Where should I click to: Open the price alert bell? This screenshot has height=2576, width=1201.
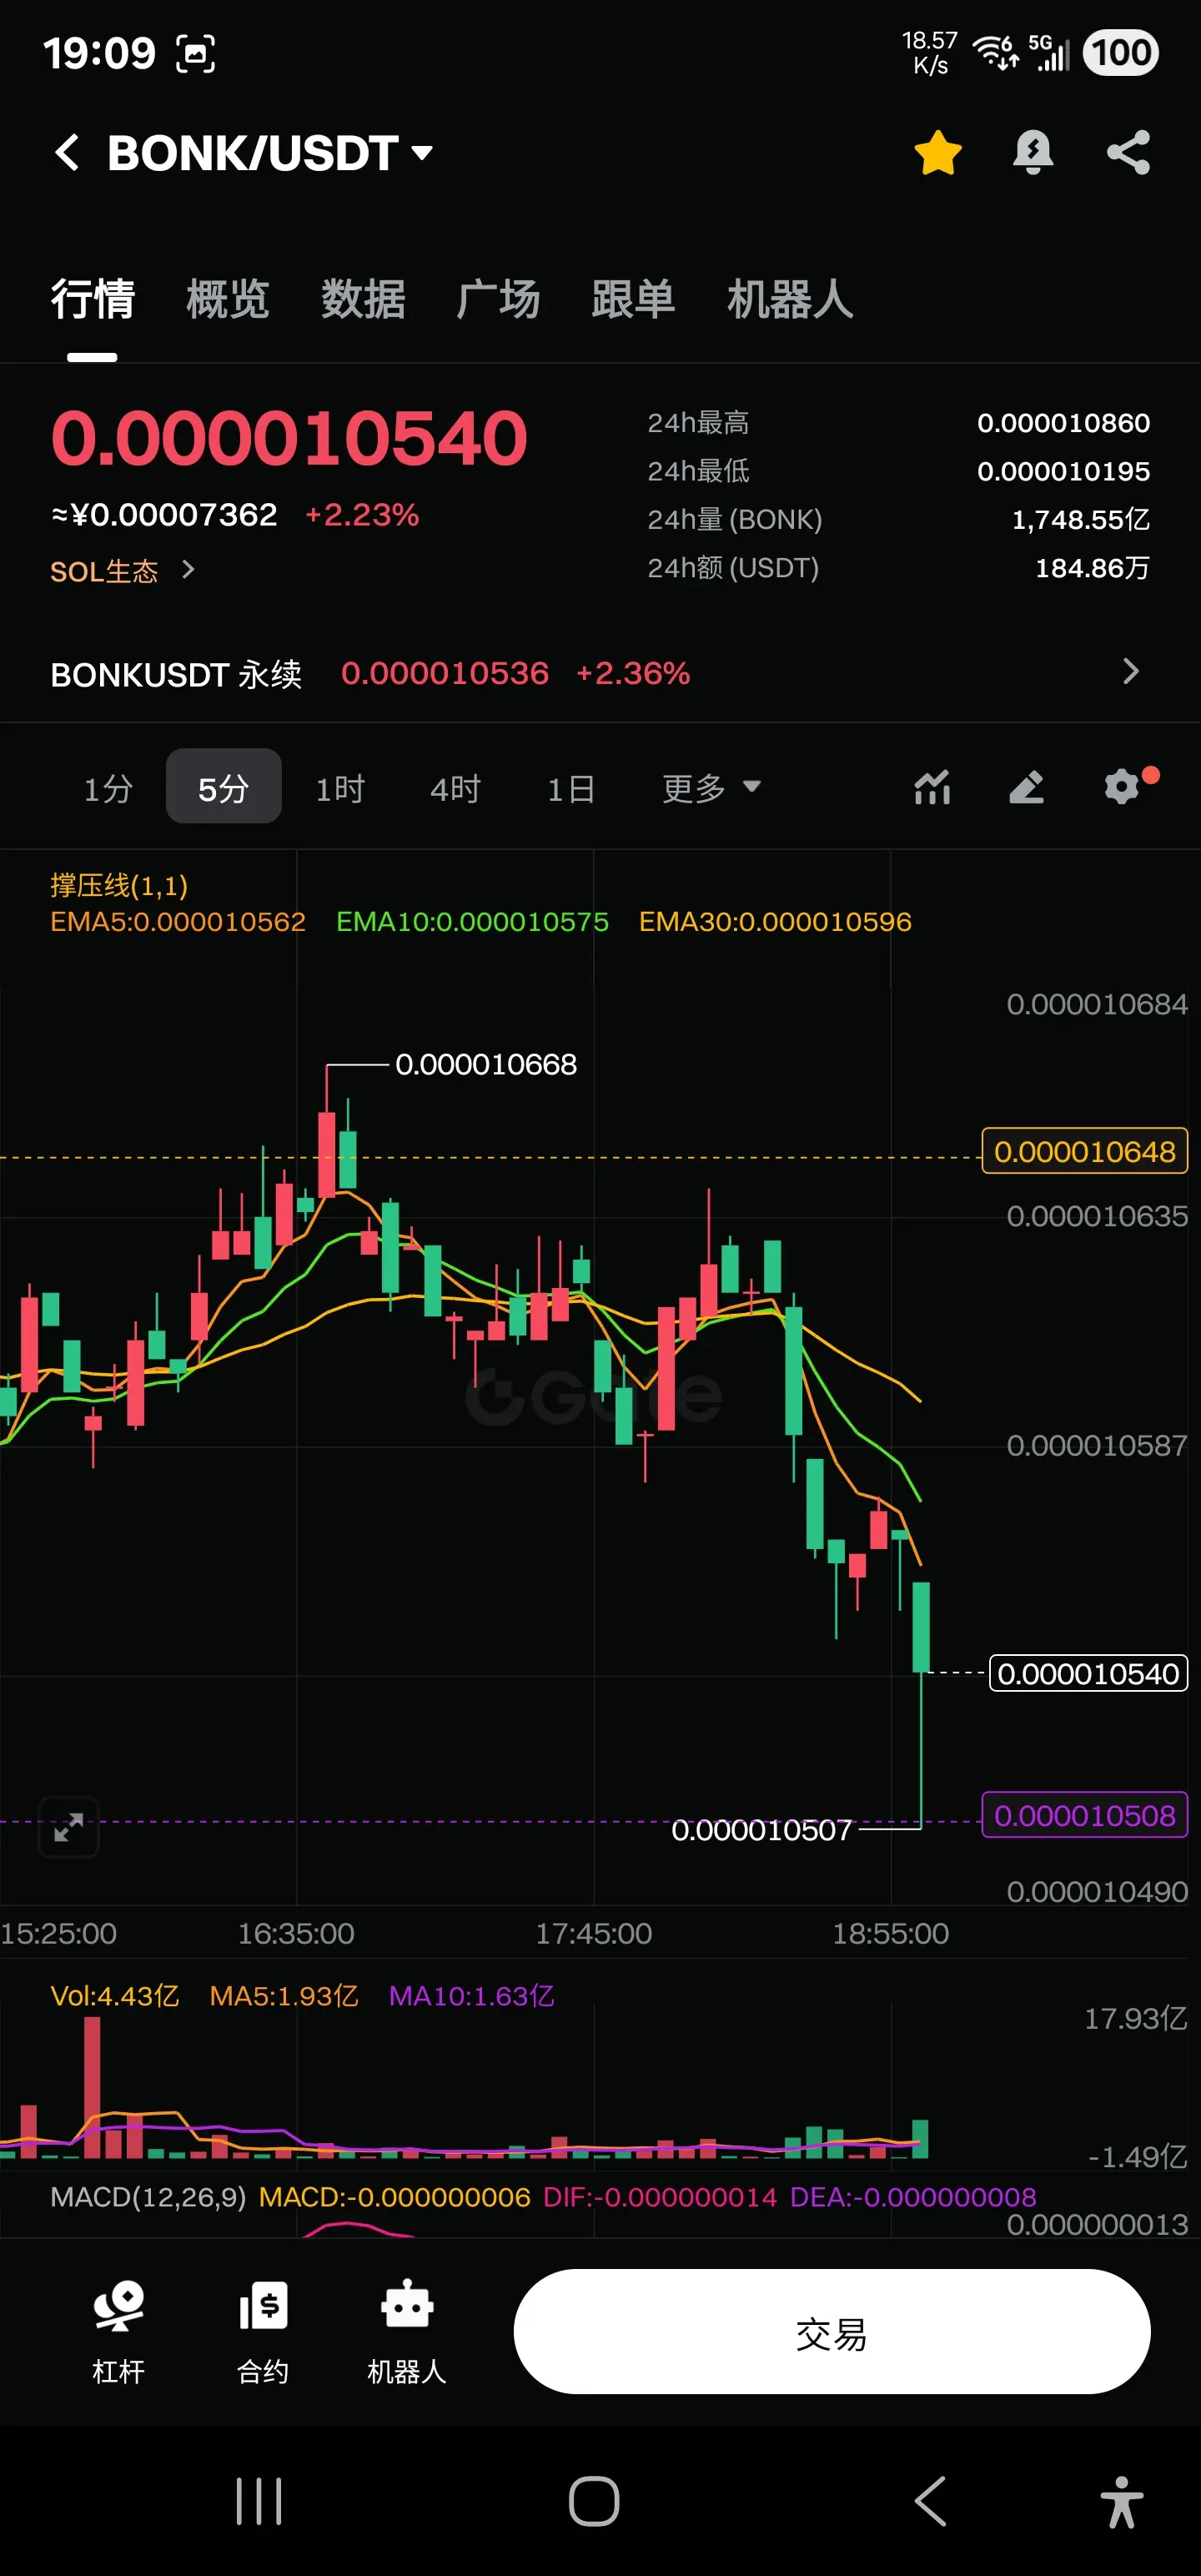click(1033, 153)
